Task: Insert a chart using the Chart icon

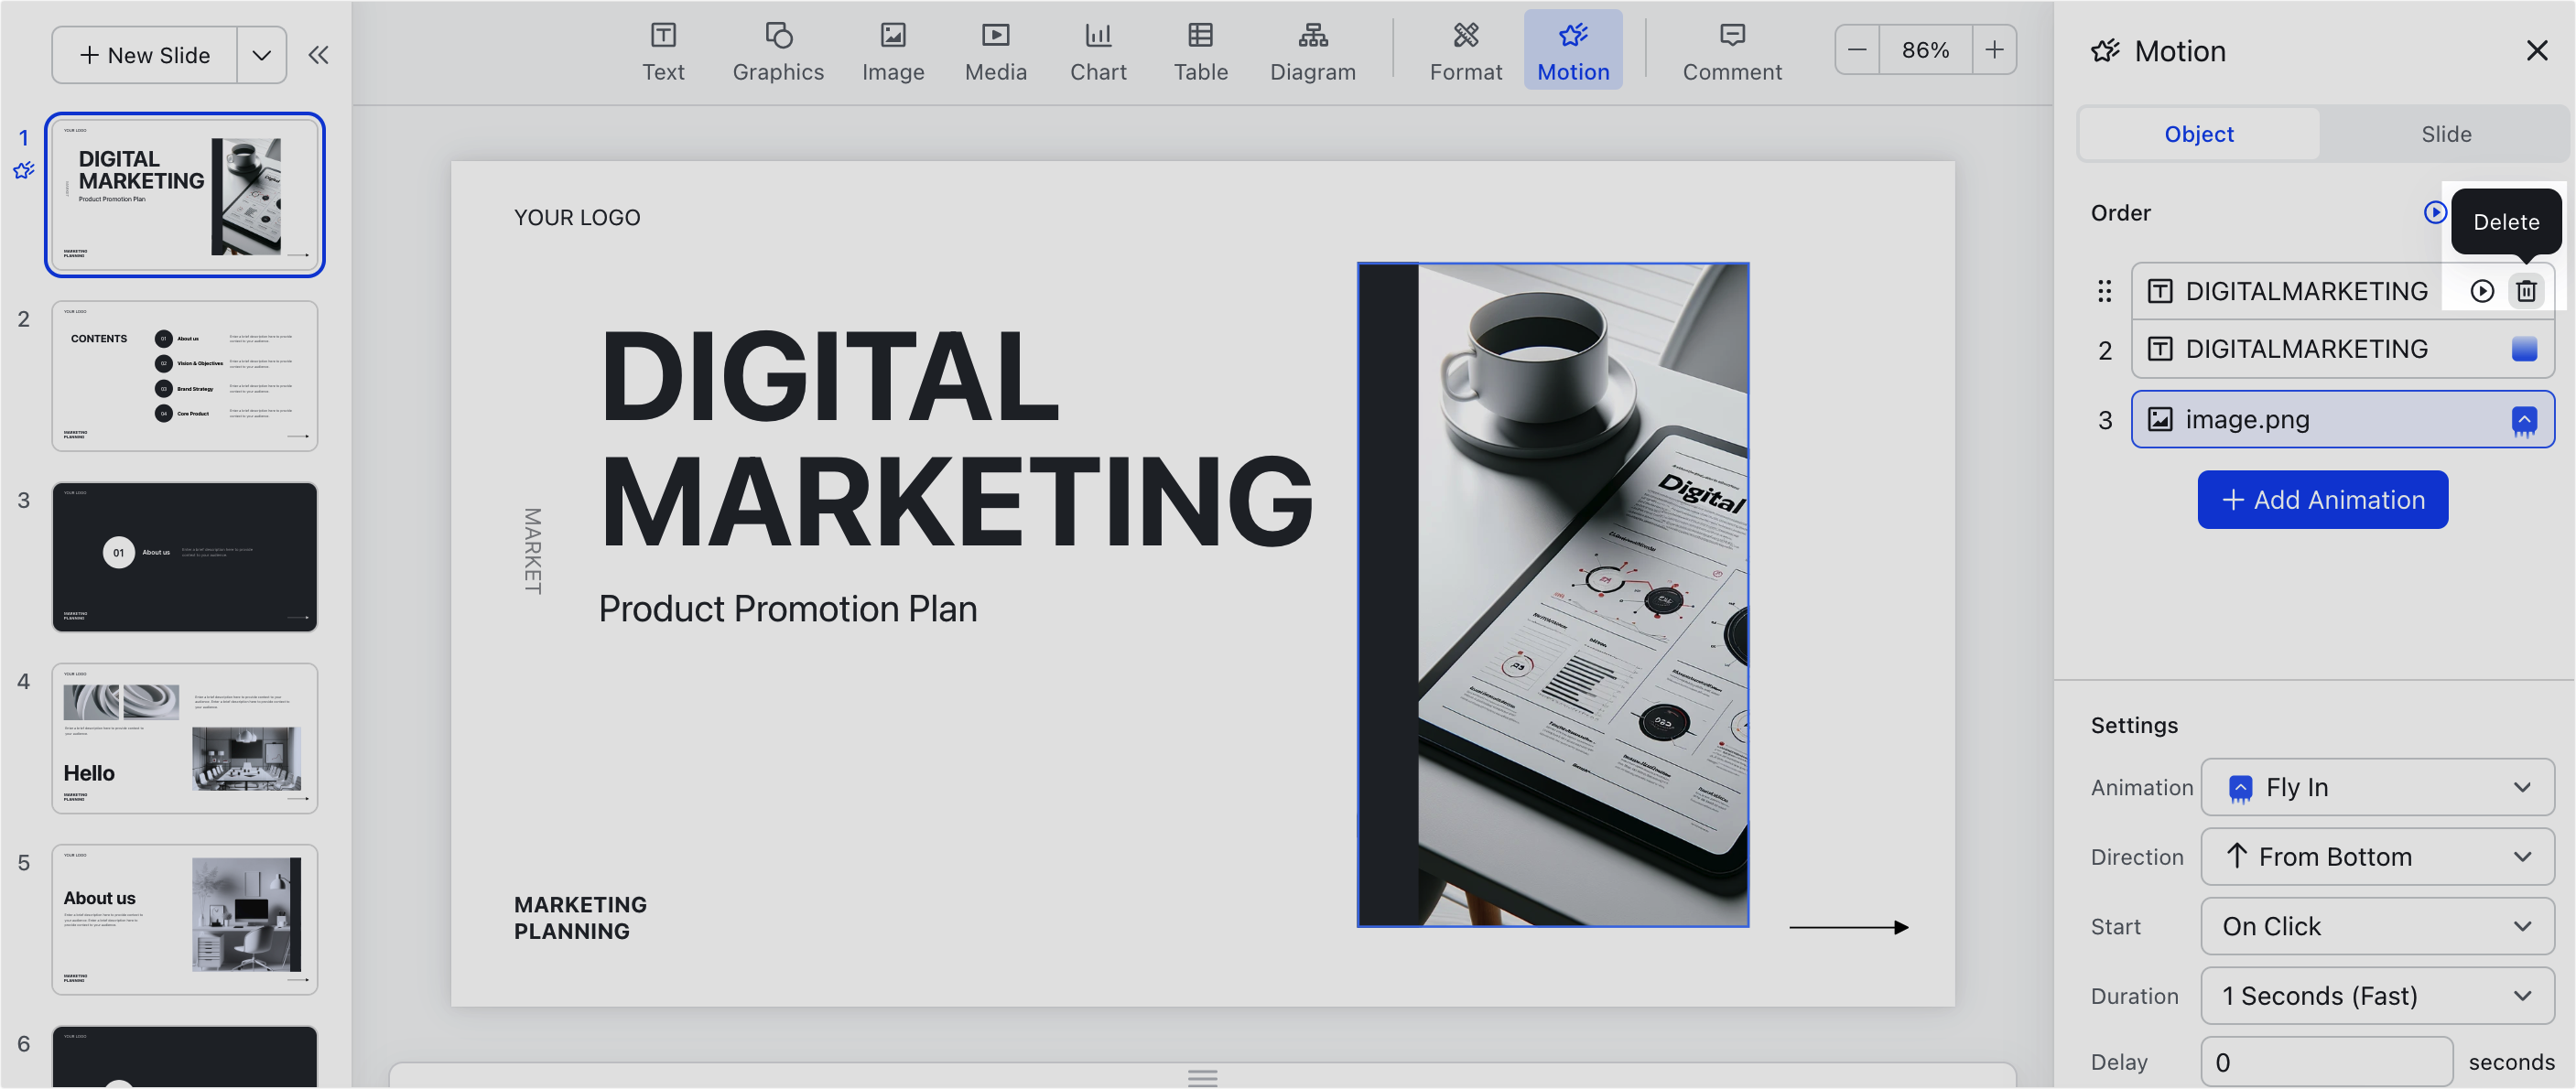Action: coord(1098,49)
